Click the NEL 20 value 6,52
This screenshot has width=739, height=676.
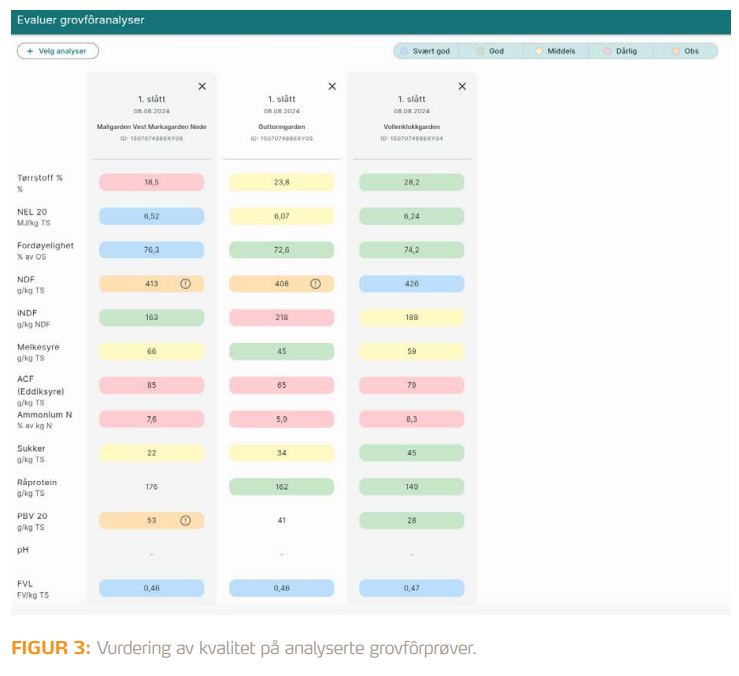pyautogui.click(x=152, y=216)
